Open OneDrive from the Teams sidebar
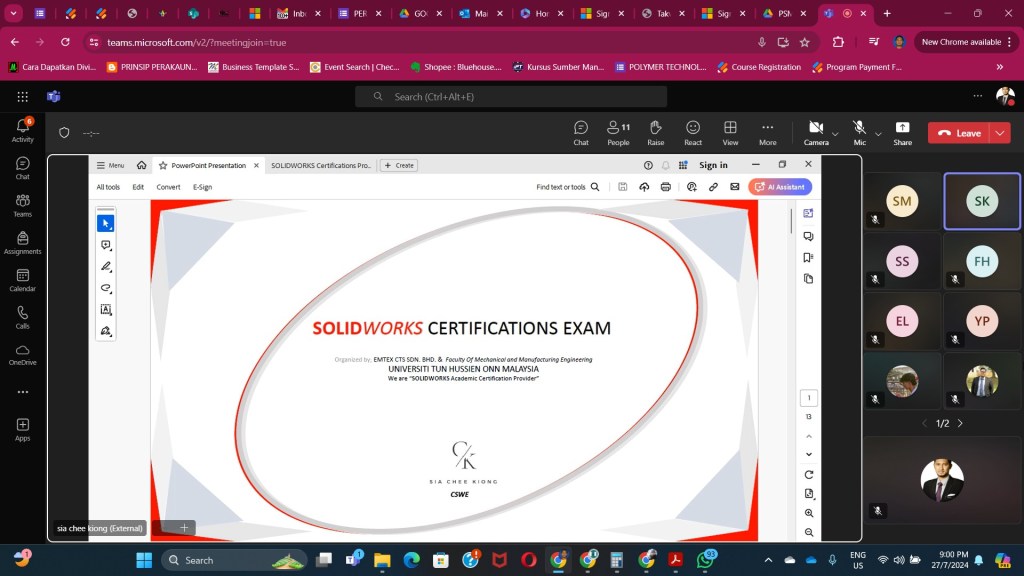 pyautogui.click(x=22, y=353)
